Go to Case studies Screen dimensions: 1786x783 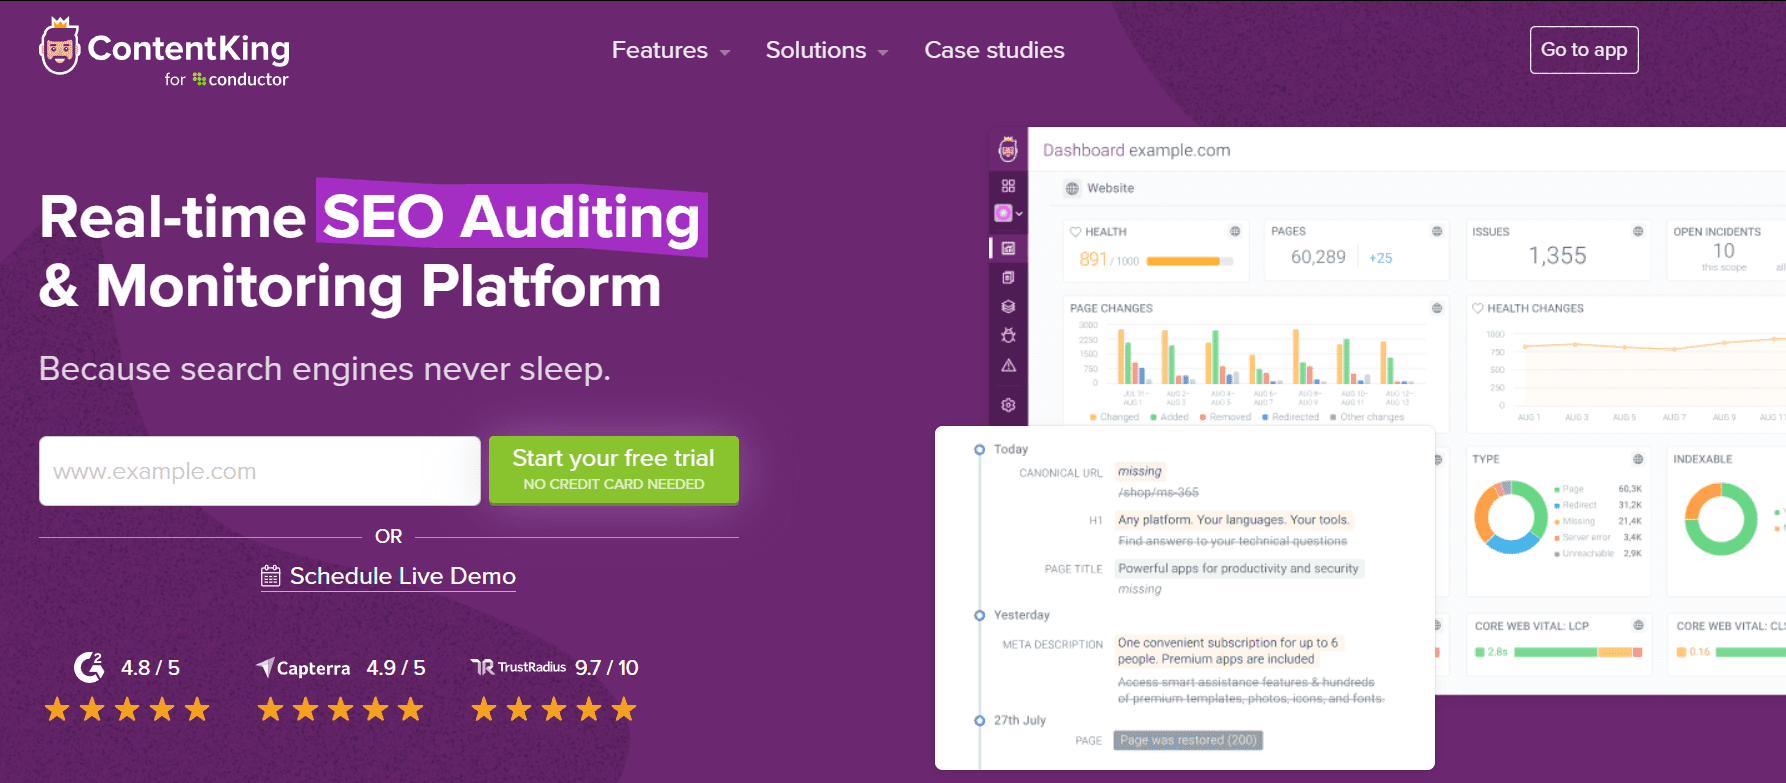994,50
